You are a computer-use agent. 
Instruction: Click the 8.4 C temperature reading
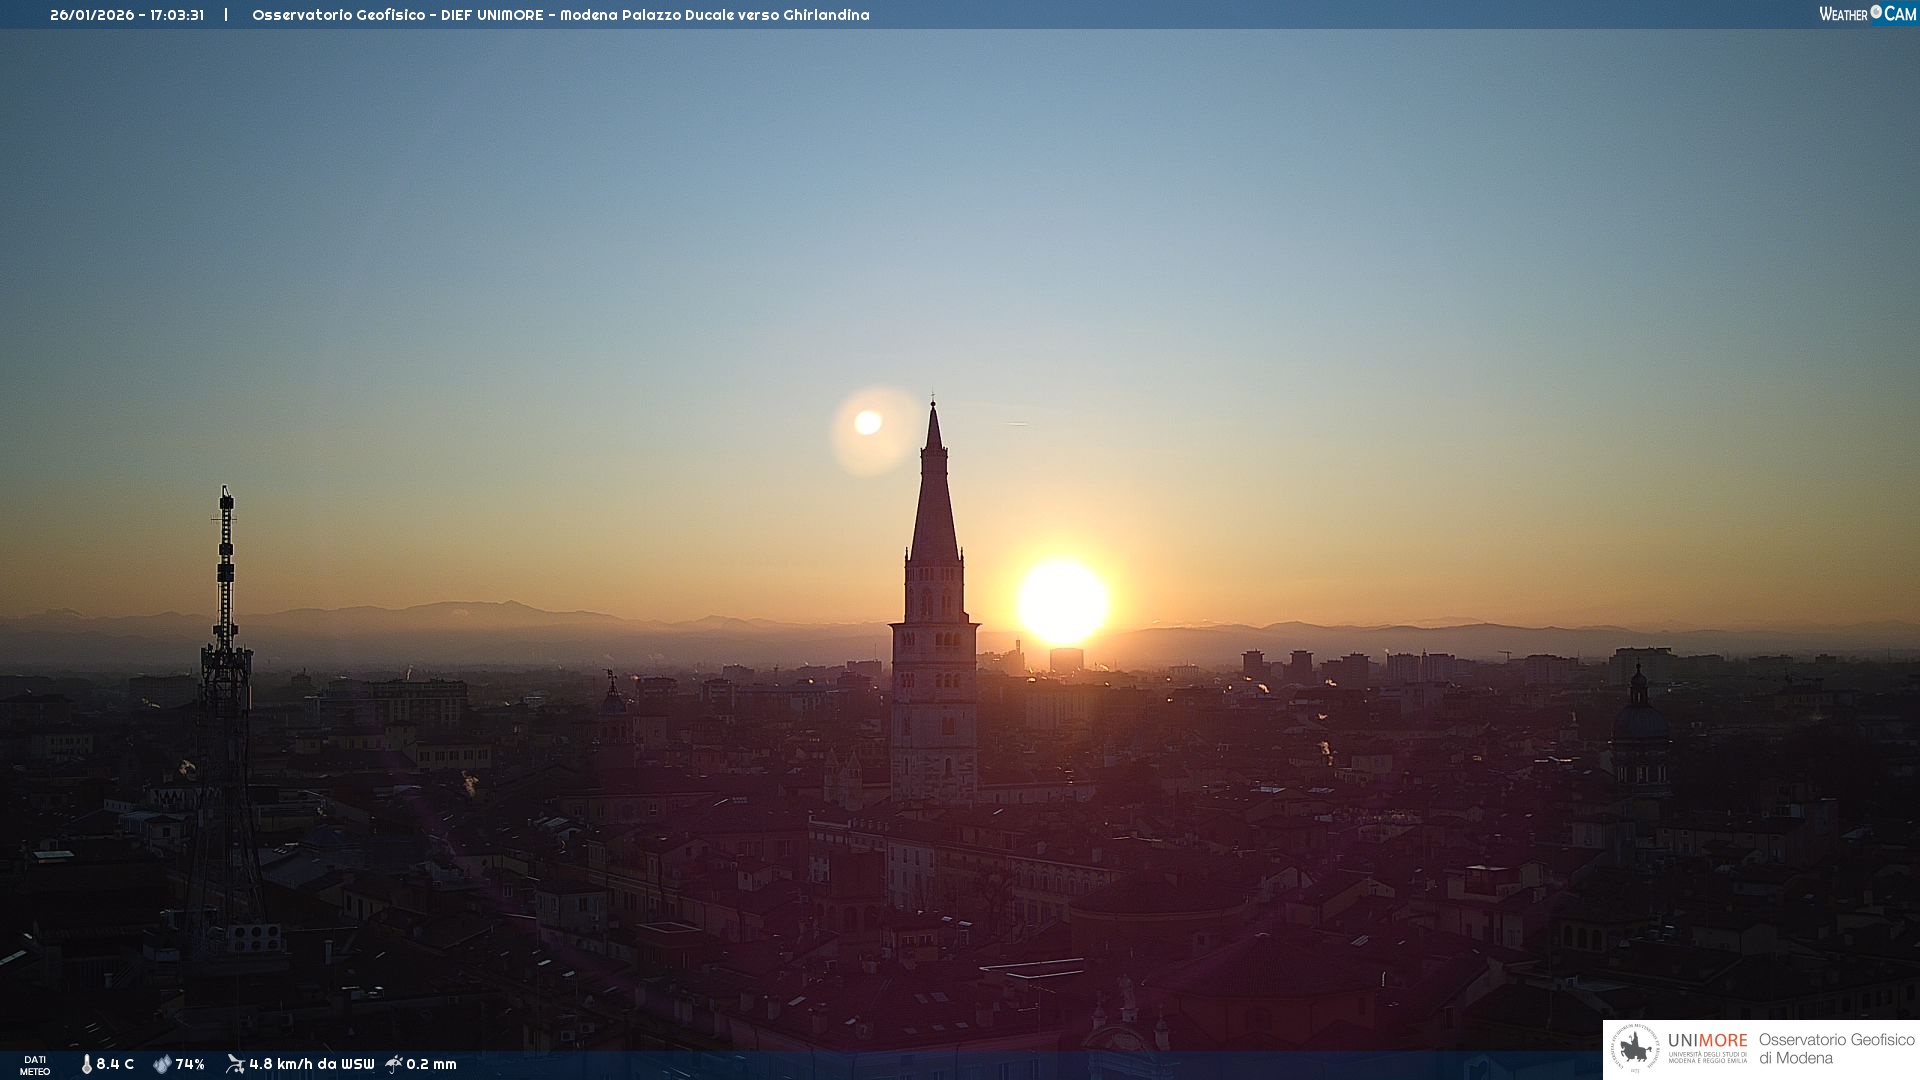115,1065
